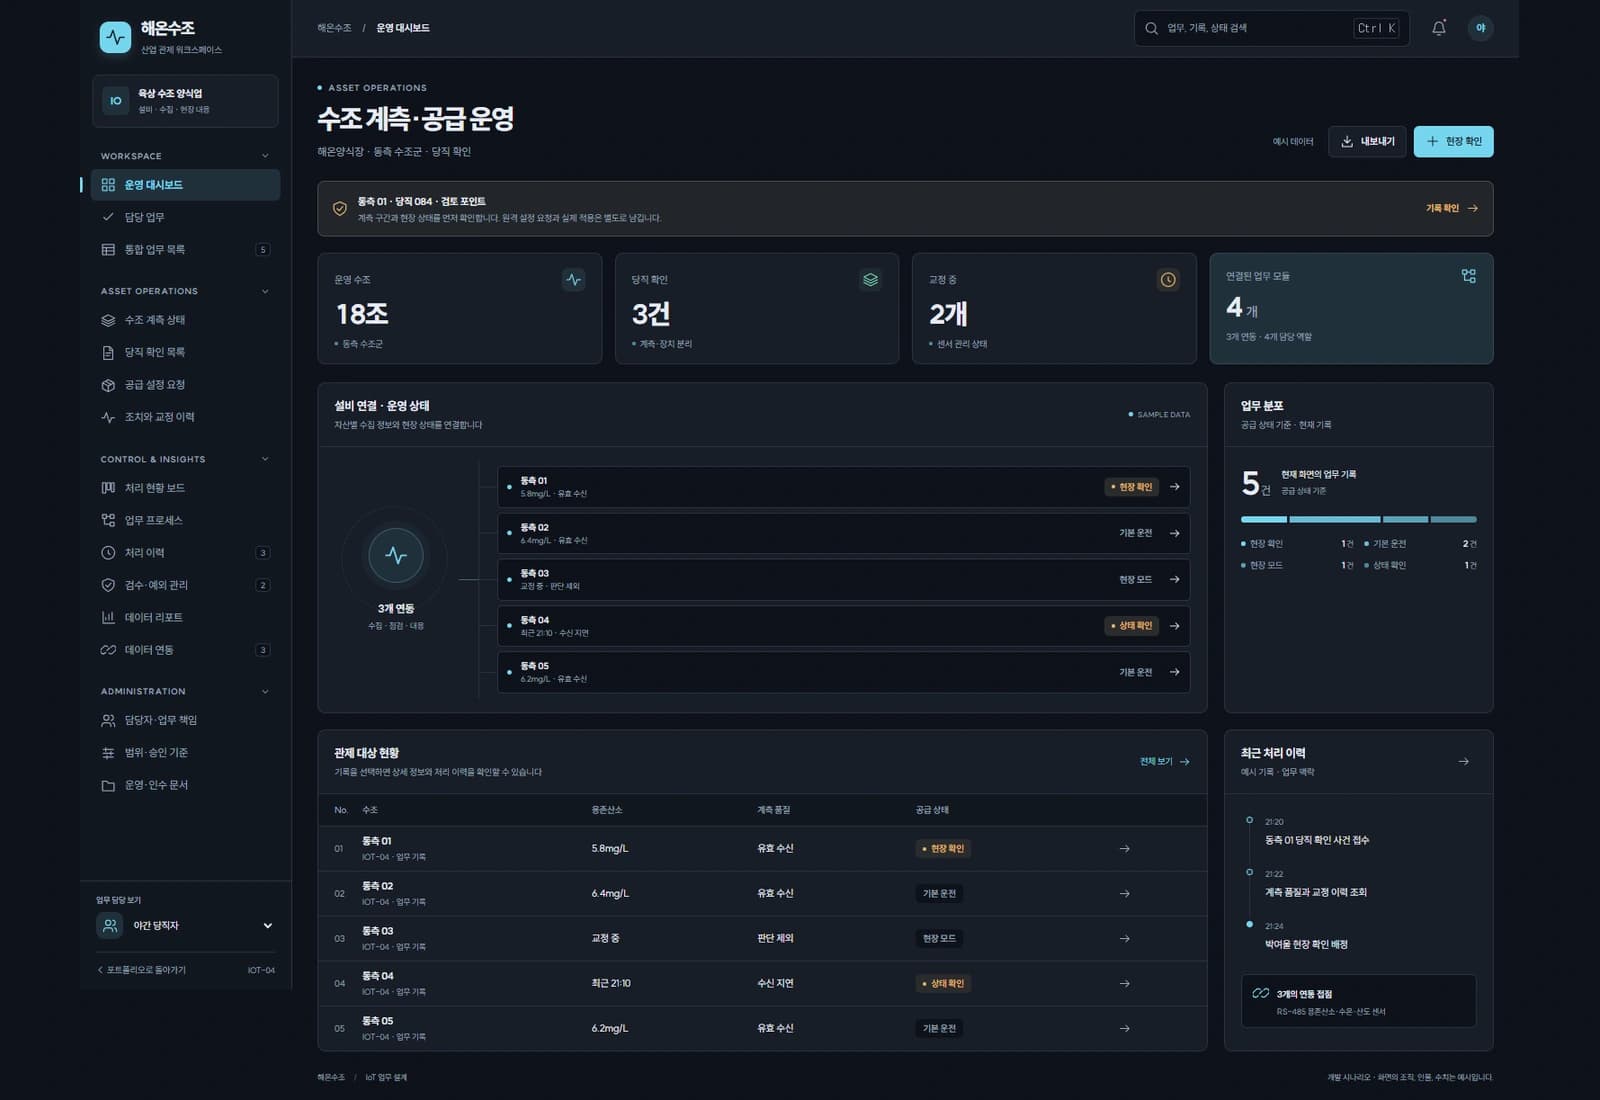Click the pulse icon on 운영 수조 card
This screenshot has width=1600, height=1100.
point(573,280)
